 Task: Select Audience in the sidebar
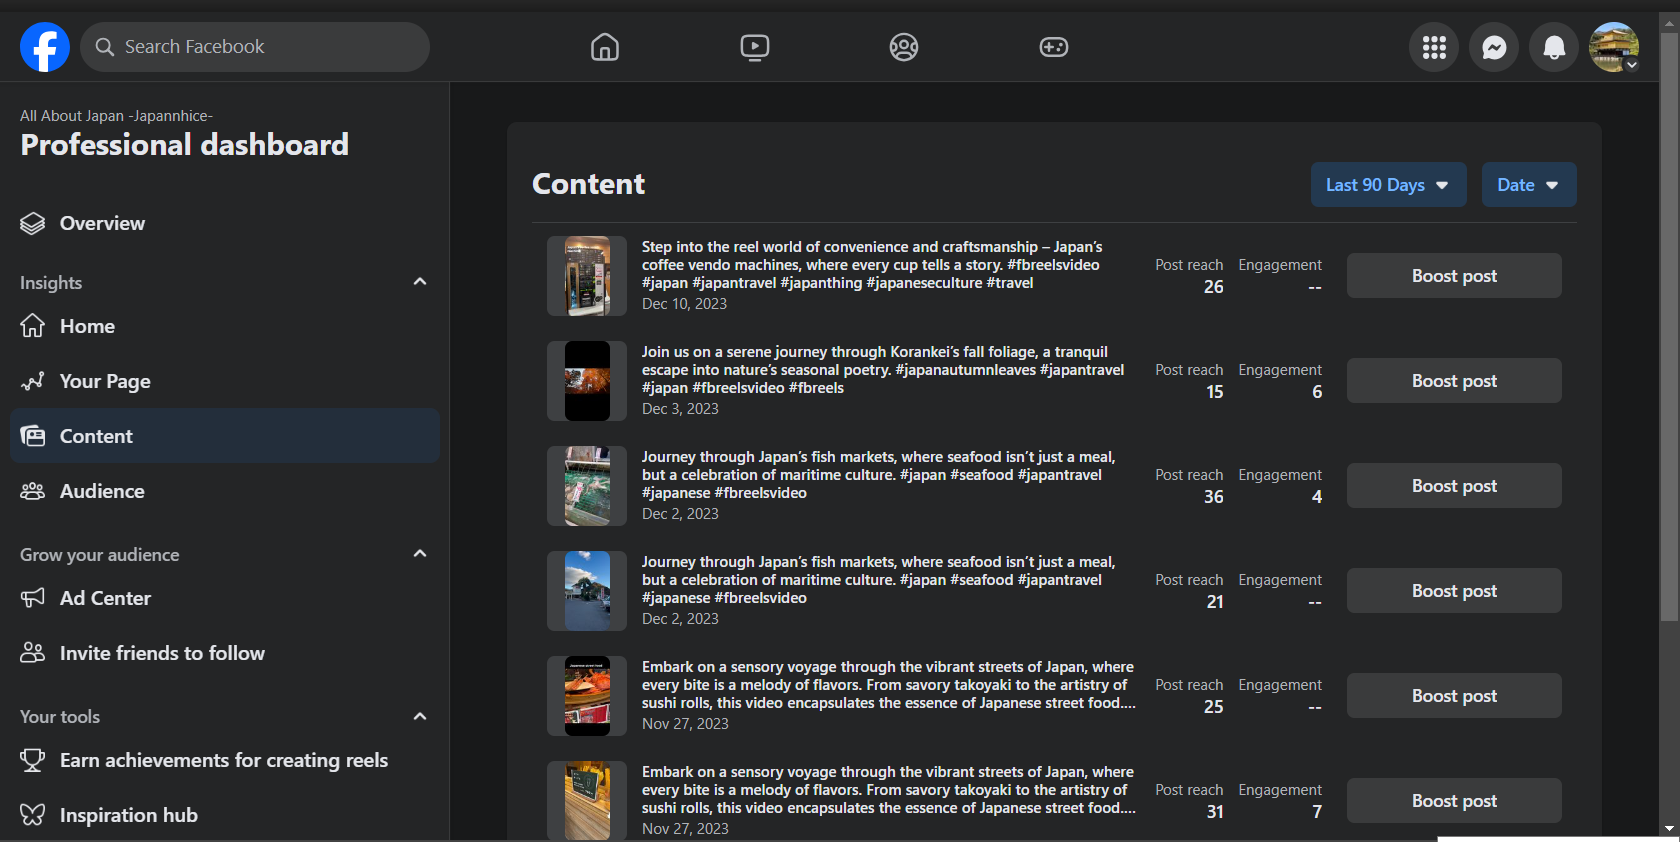(x=102, y=491)
